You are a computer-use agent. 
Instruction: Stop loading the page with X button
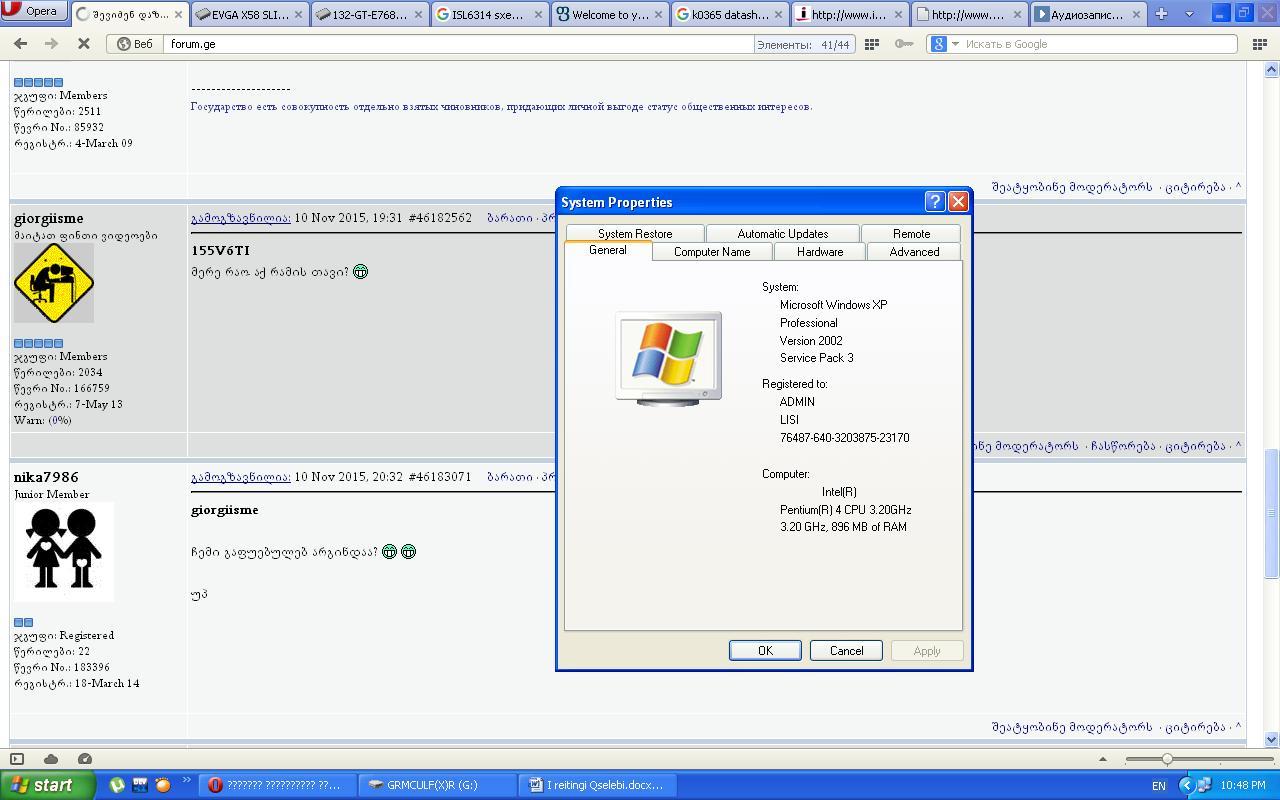click(84, 44)
